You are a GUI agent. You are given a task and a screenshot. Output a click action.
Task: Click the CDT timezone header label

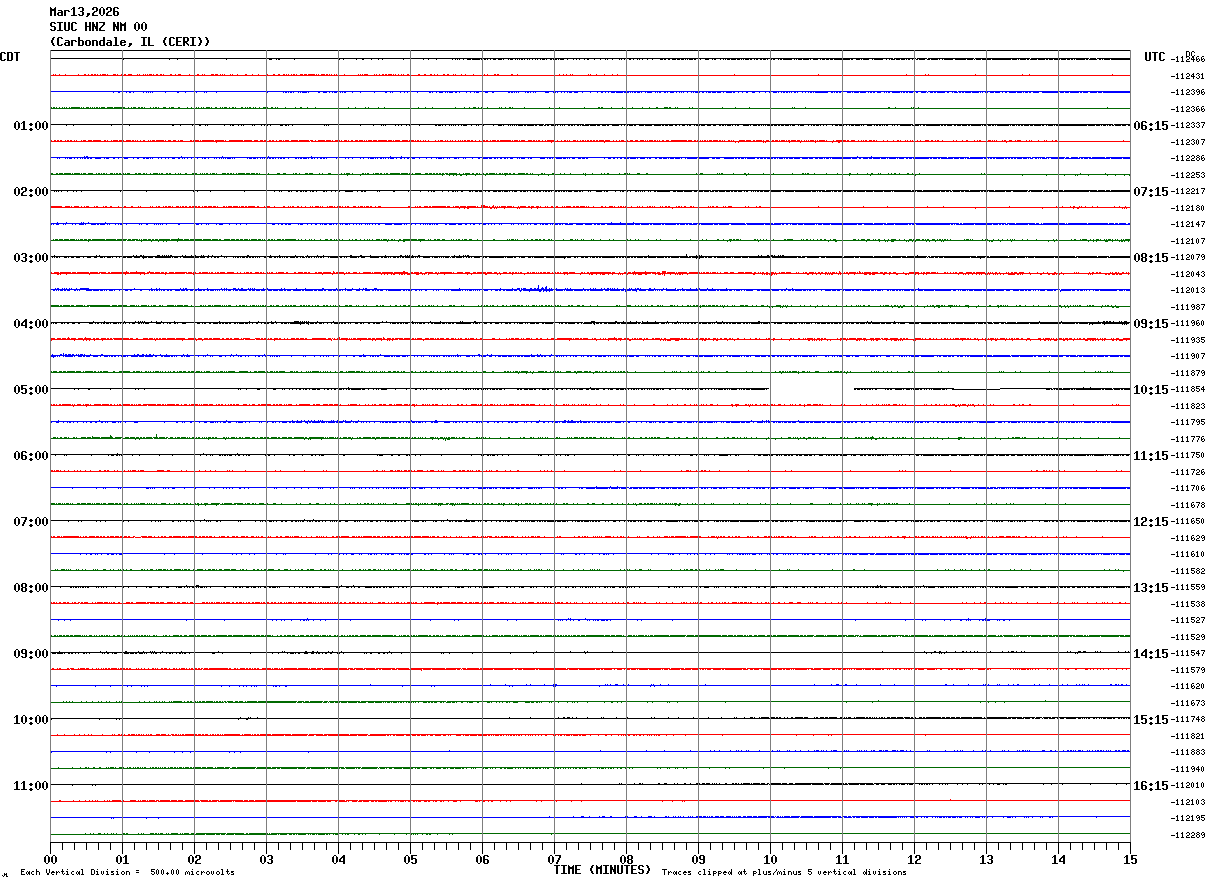[x=10, y=57]
